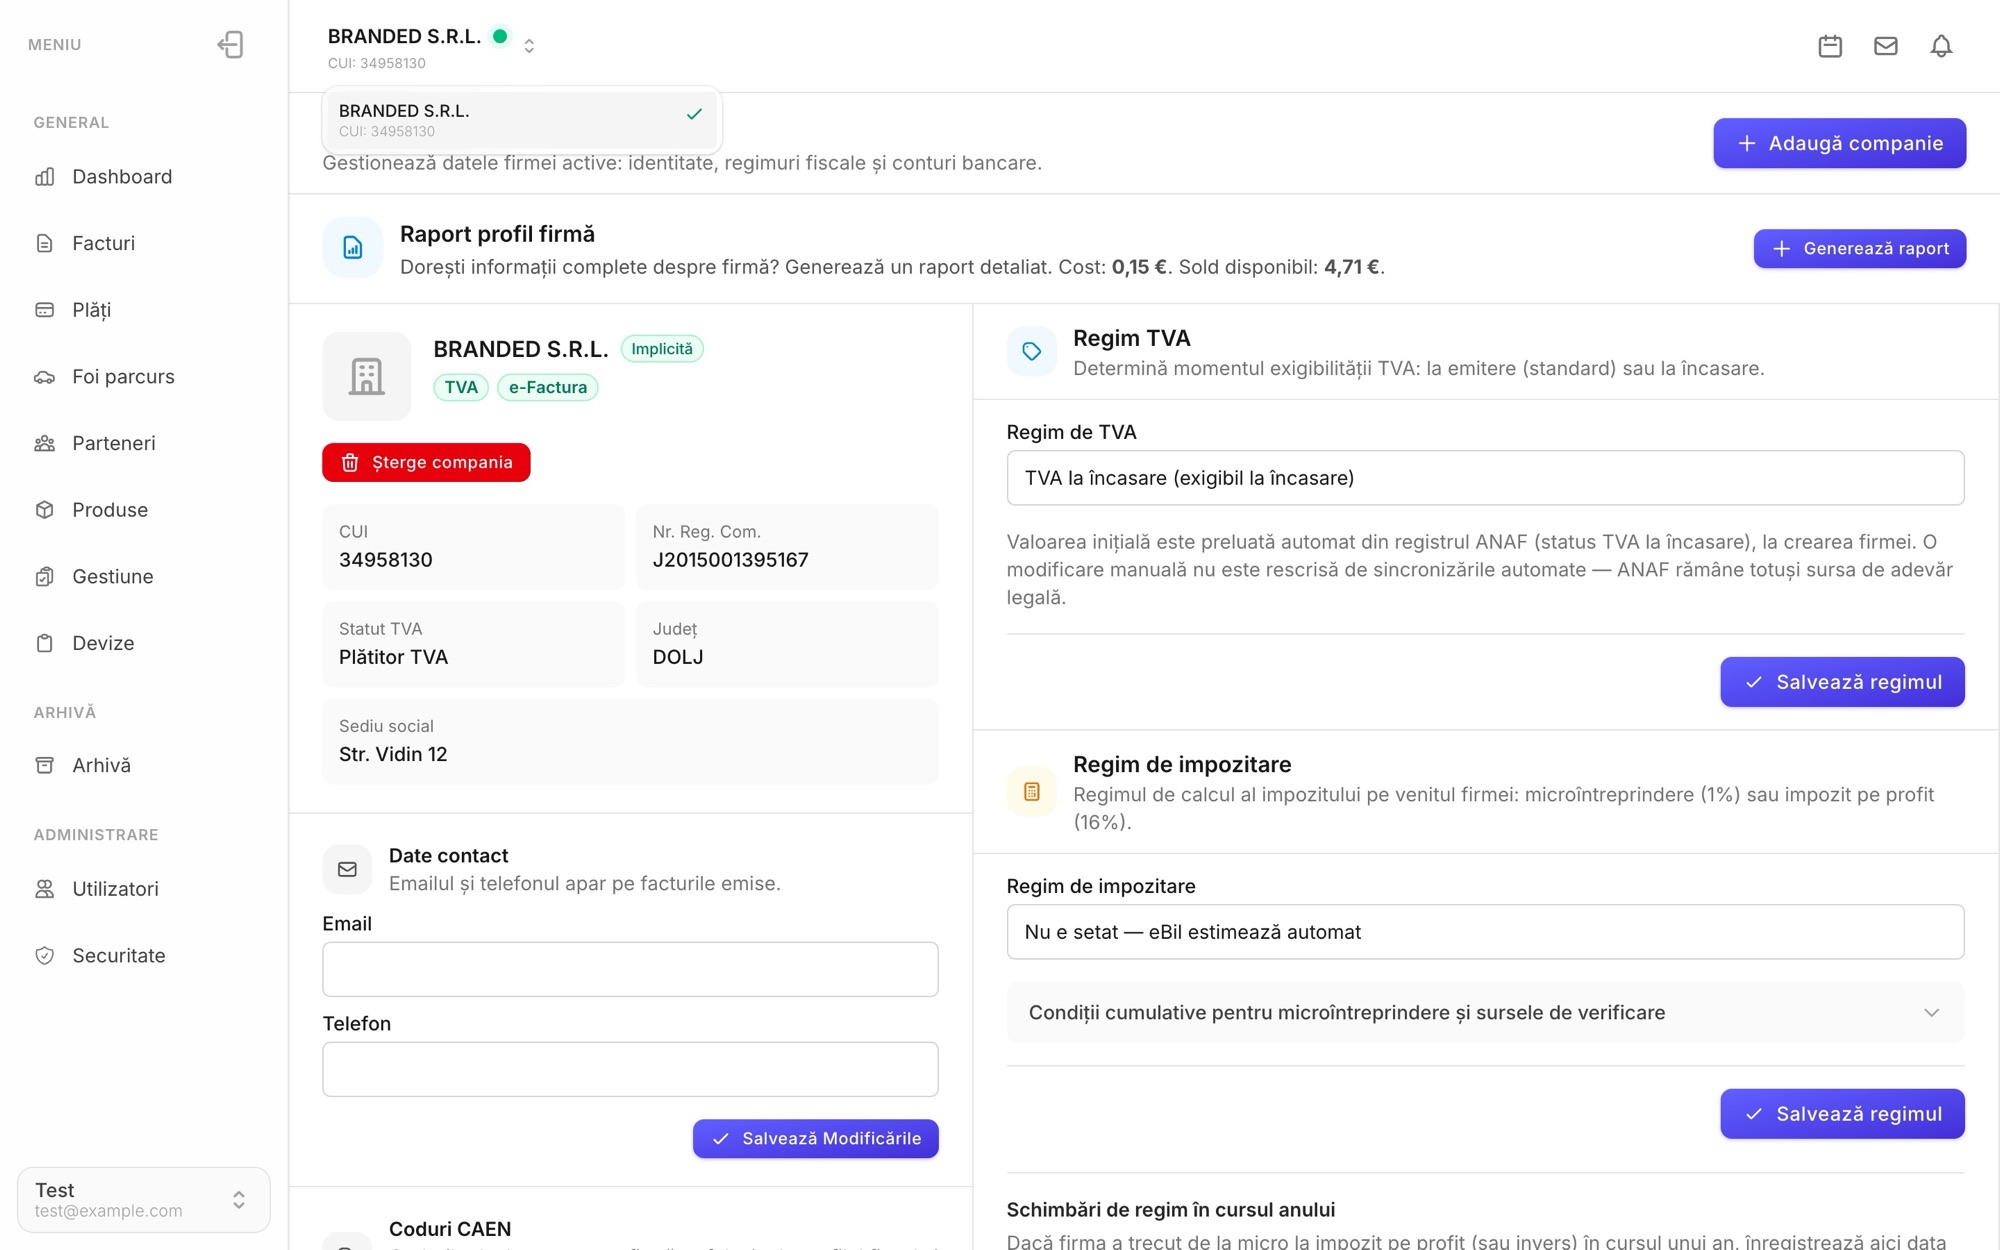Open the calendar icon in the header
This screenshot has height=1250, width=2000.
pos(1830,46)
